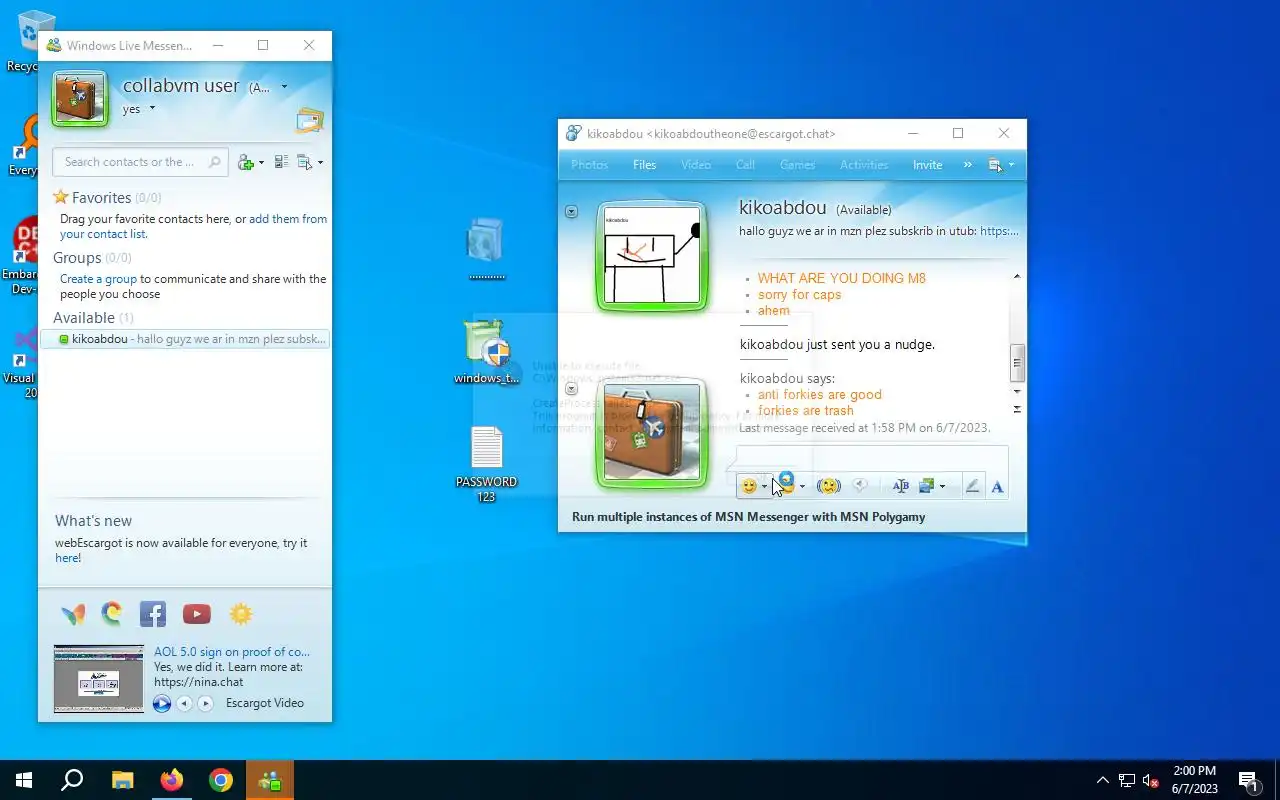This screenshot has width=1280, height=800.
Task: Click the 'Create a group' link
Action: (98, 279)
